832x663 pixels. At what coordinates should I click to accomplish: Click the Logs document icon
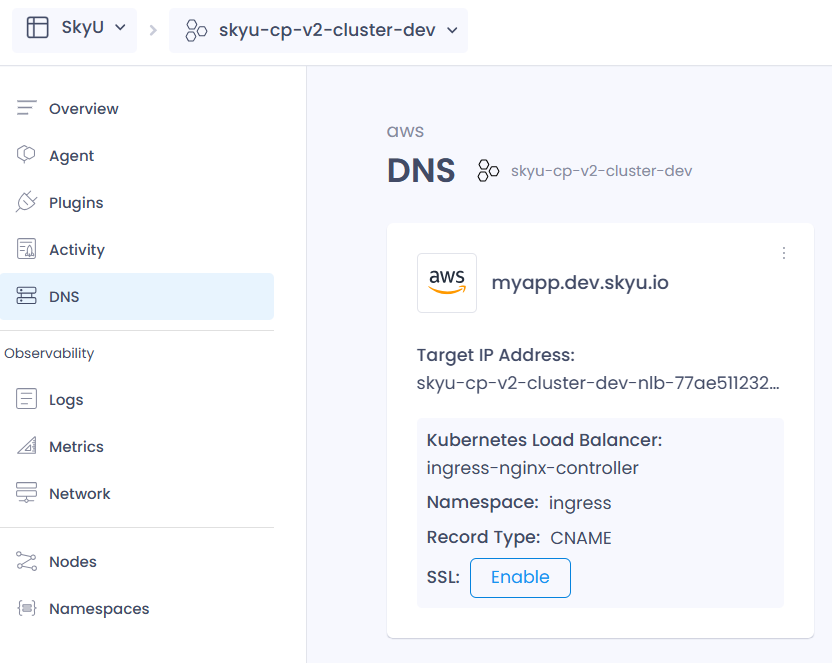pos(27,398)
